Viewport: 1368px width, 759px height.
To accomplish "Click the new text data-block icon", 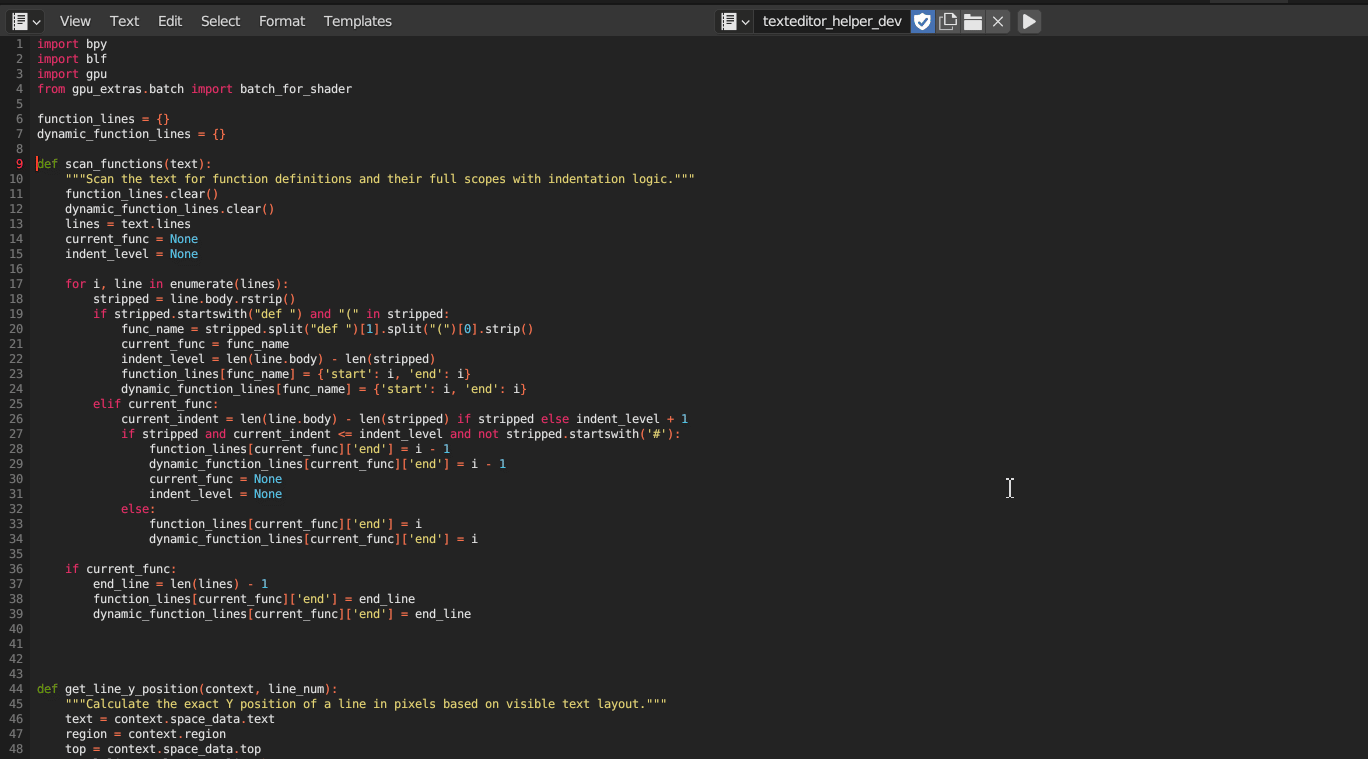I will pyautogui.click(x=948, y=21).
